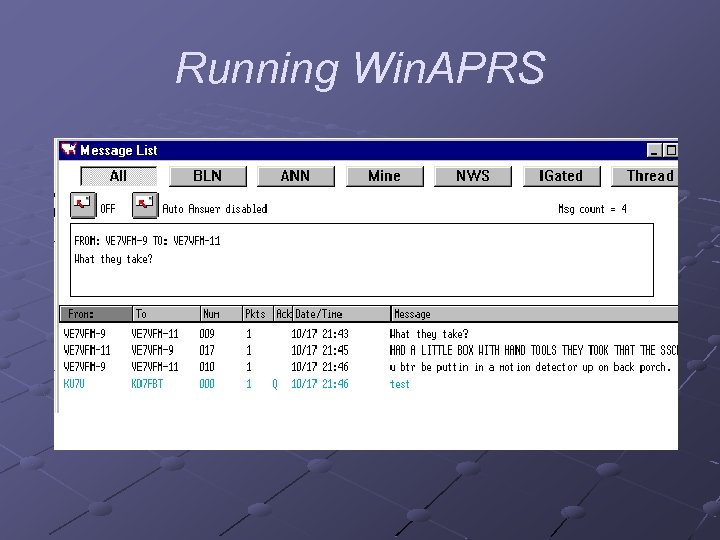Click message number 000 in KU7U row

tap(207, 384)
